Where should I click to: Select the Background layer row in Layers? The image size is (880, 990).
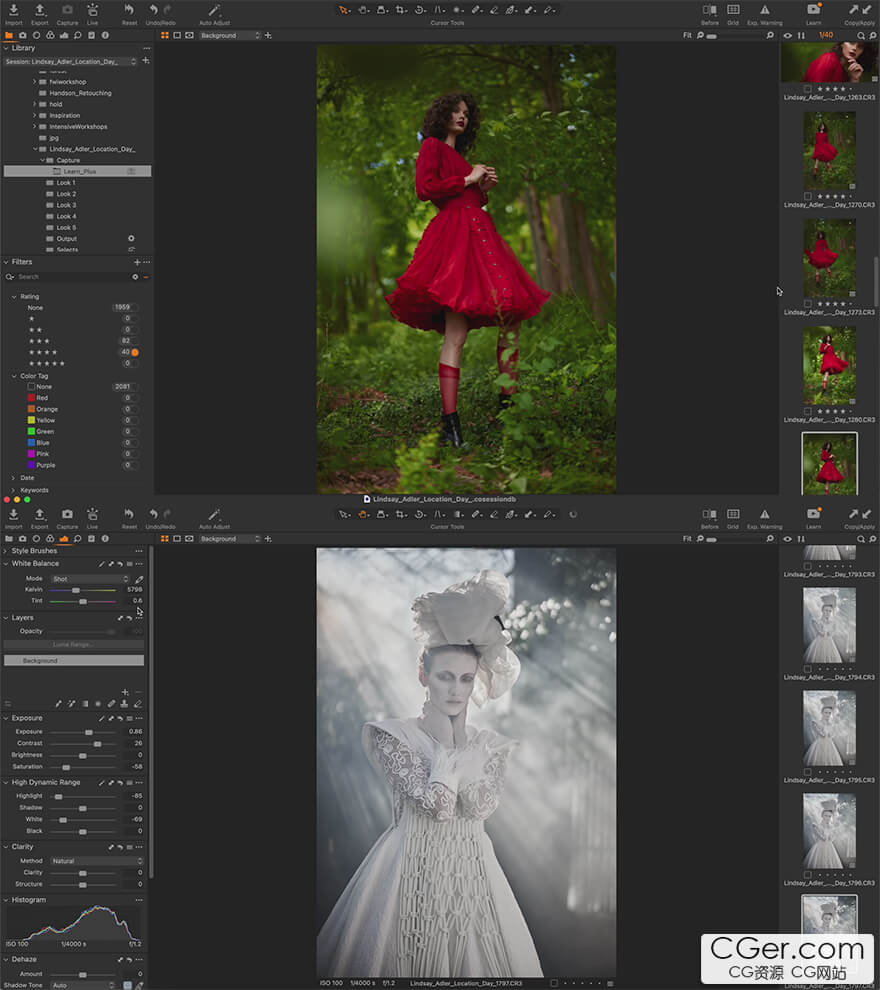tap(74, 660)
